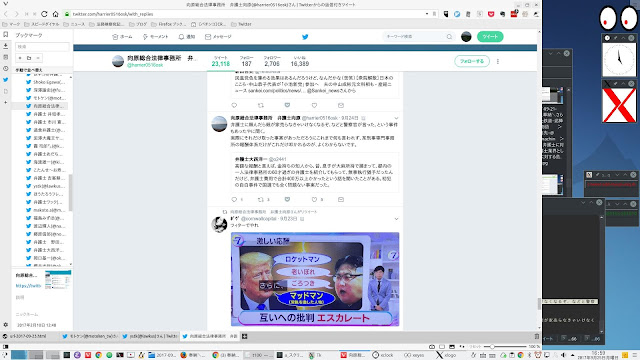
Task: Toggle pin on the xclock window titlebar
Action: point(616,38)
